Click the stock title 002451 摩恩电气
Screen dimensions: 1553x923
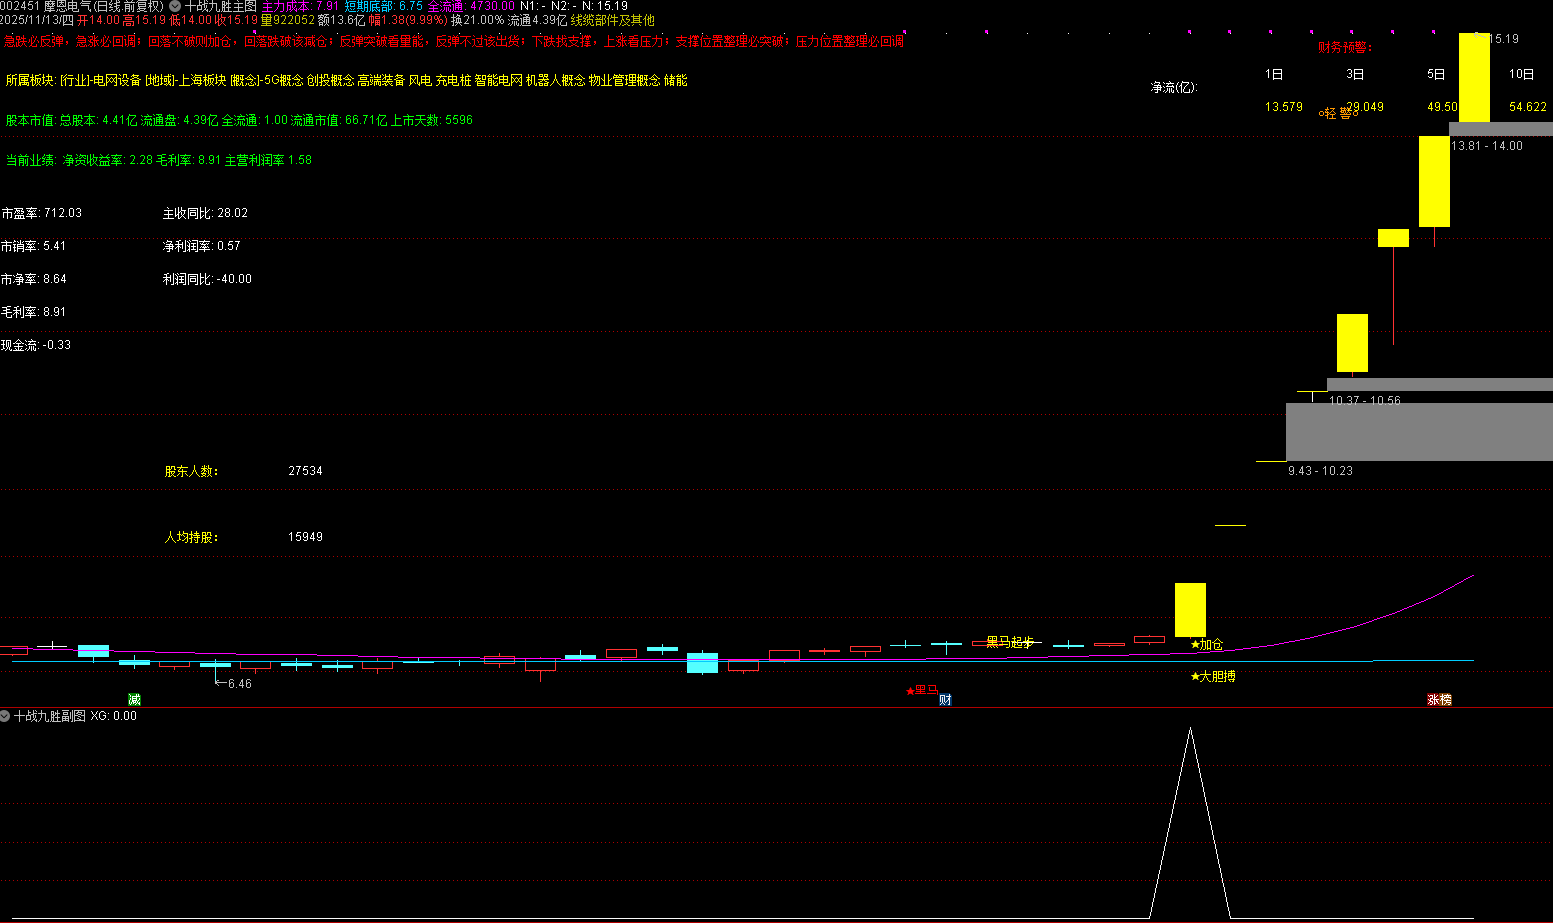[45, 6]
